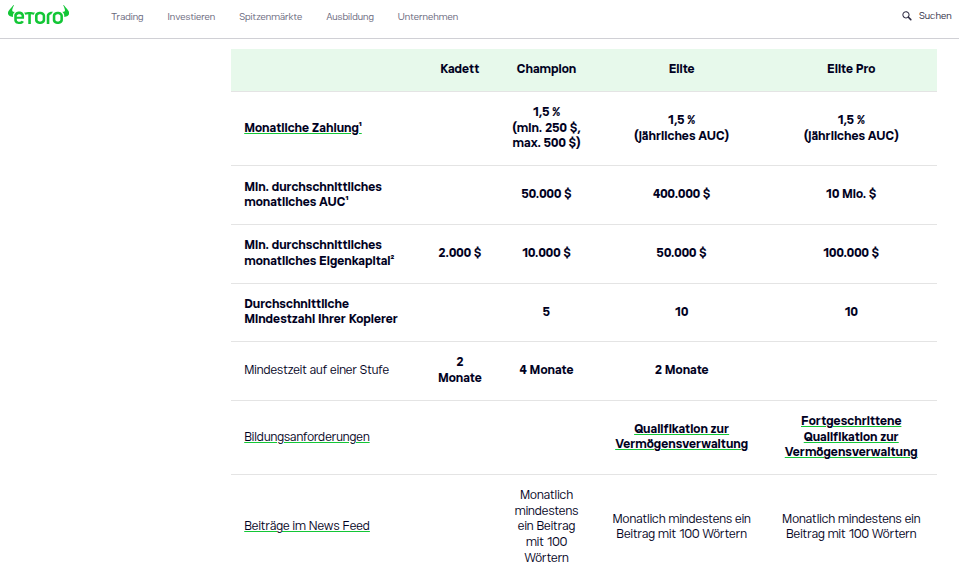Open the Bildungsanforderungen link
This screenshot has width=959, height=569.
click(306, 437)
